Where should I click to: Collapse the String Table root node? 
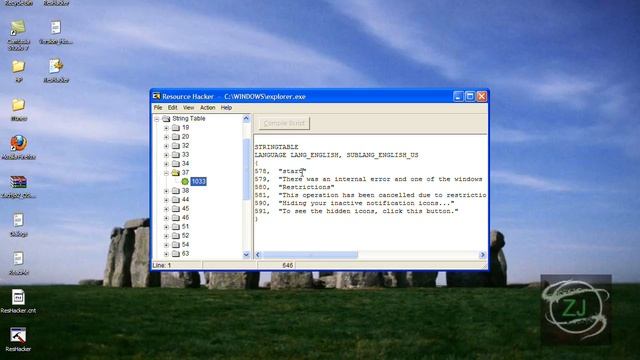click(x=157, y=119)
